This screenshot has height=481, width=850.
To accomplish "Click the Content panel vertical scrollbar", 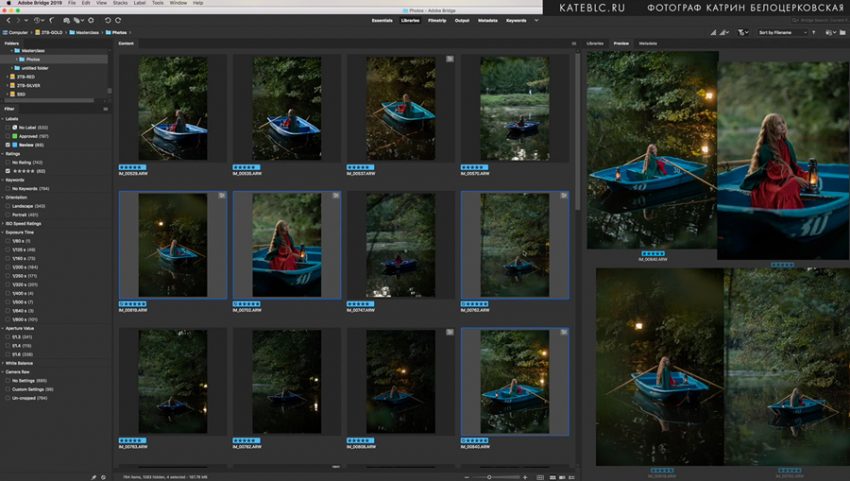I will point(578,130).
